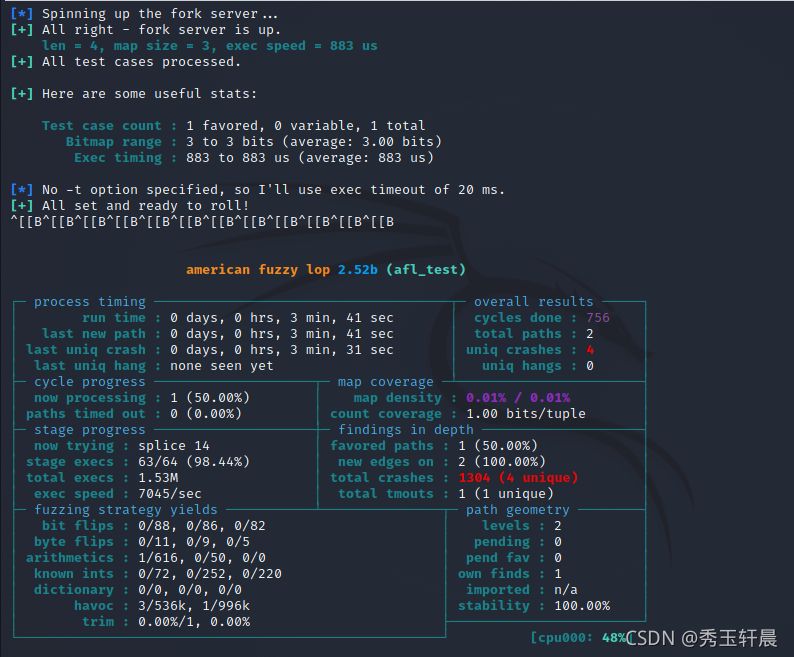Click 'total tmouts' value 1 (1 unique)
The image size is (794, 657).
click(505, 494)
